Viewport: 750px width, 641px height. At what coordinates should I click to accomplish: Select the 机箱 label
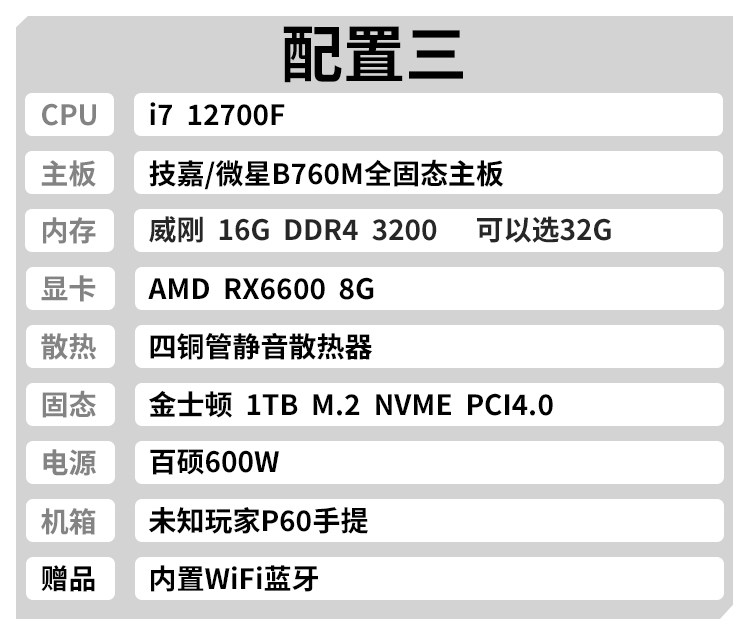[x=69, y=521]
